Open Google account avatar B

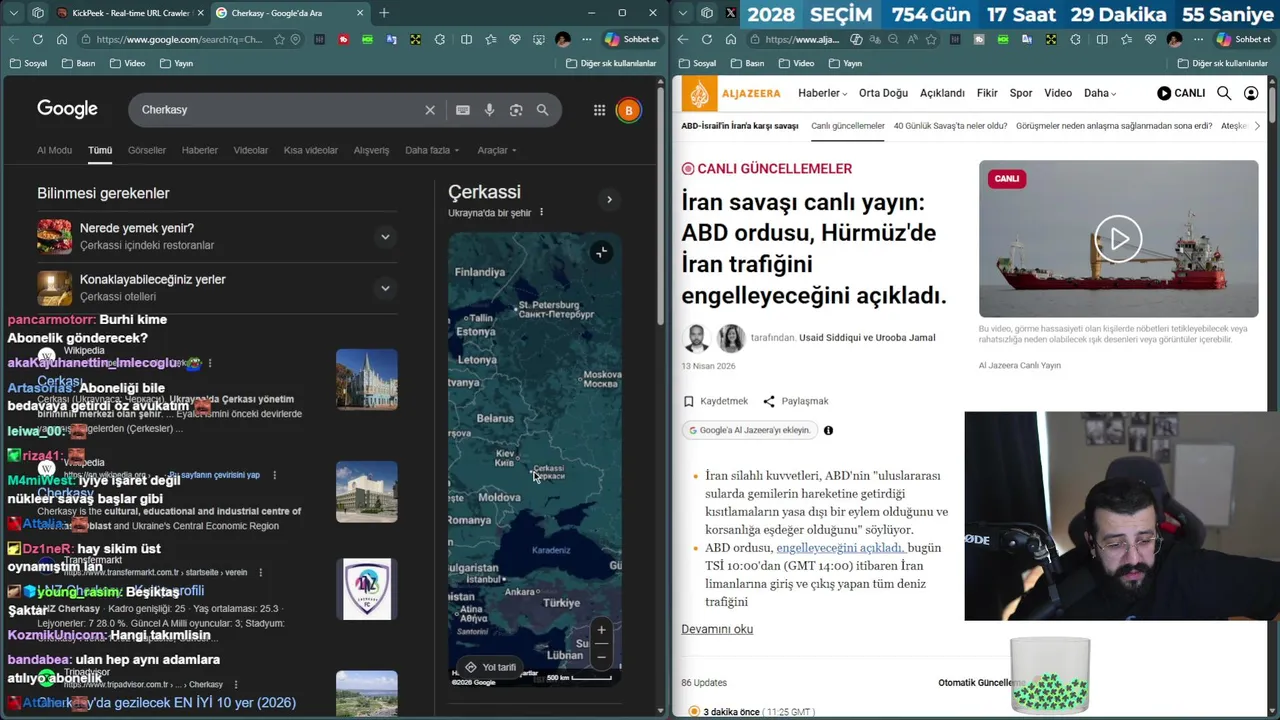[x=628, y=110]
